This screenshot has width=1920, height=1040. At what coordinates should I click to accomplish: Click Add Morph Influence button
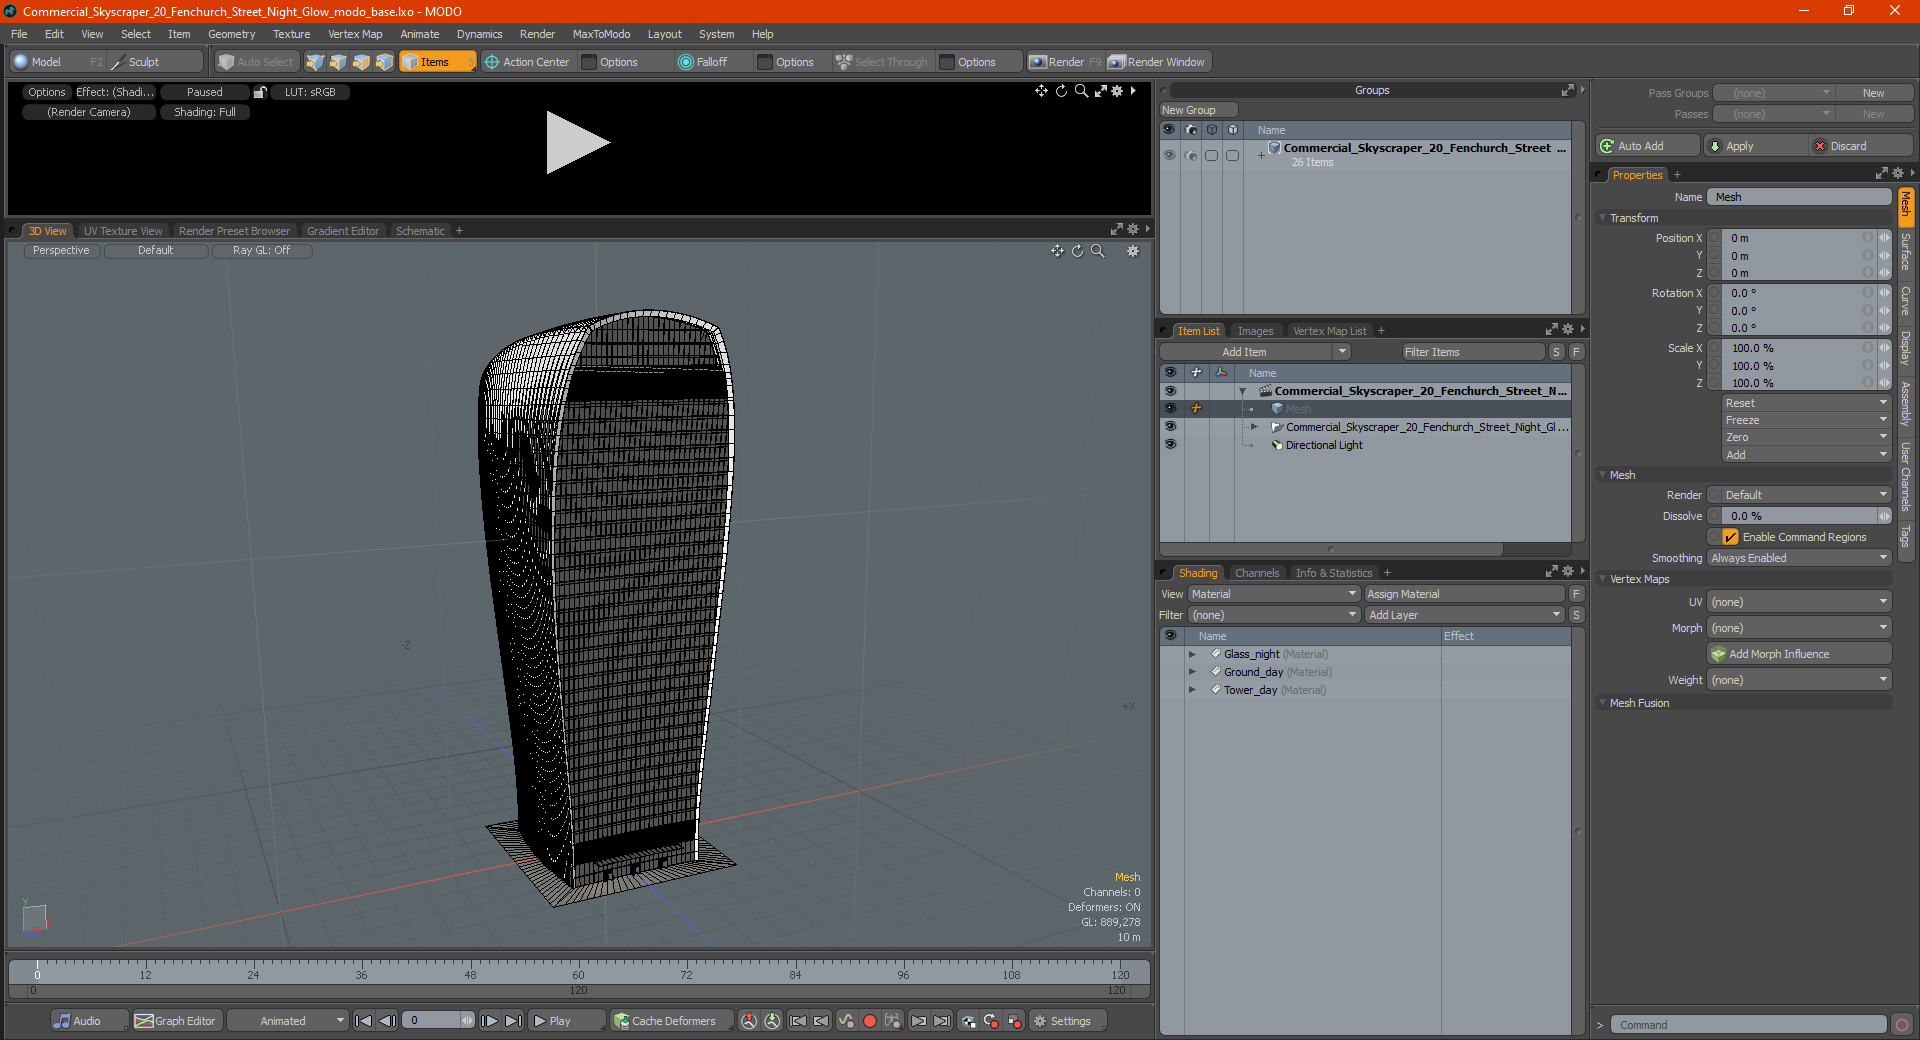click(x=1799, y=654)
